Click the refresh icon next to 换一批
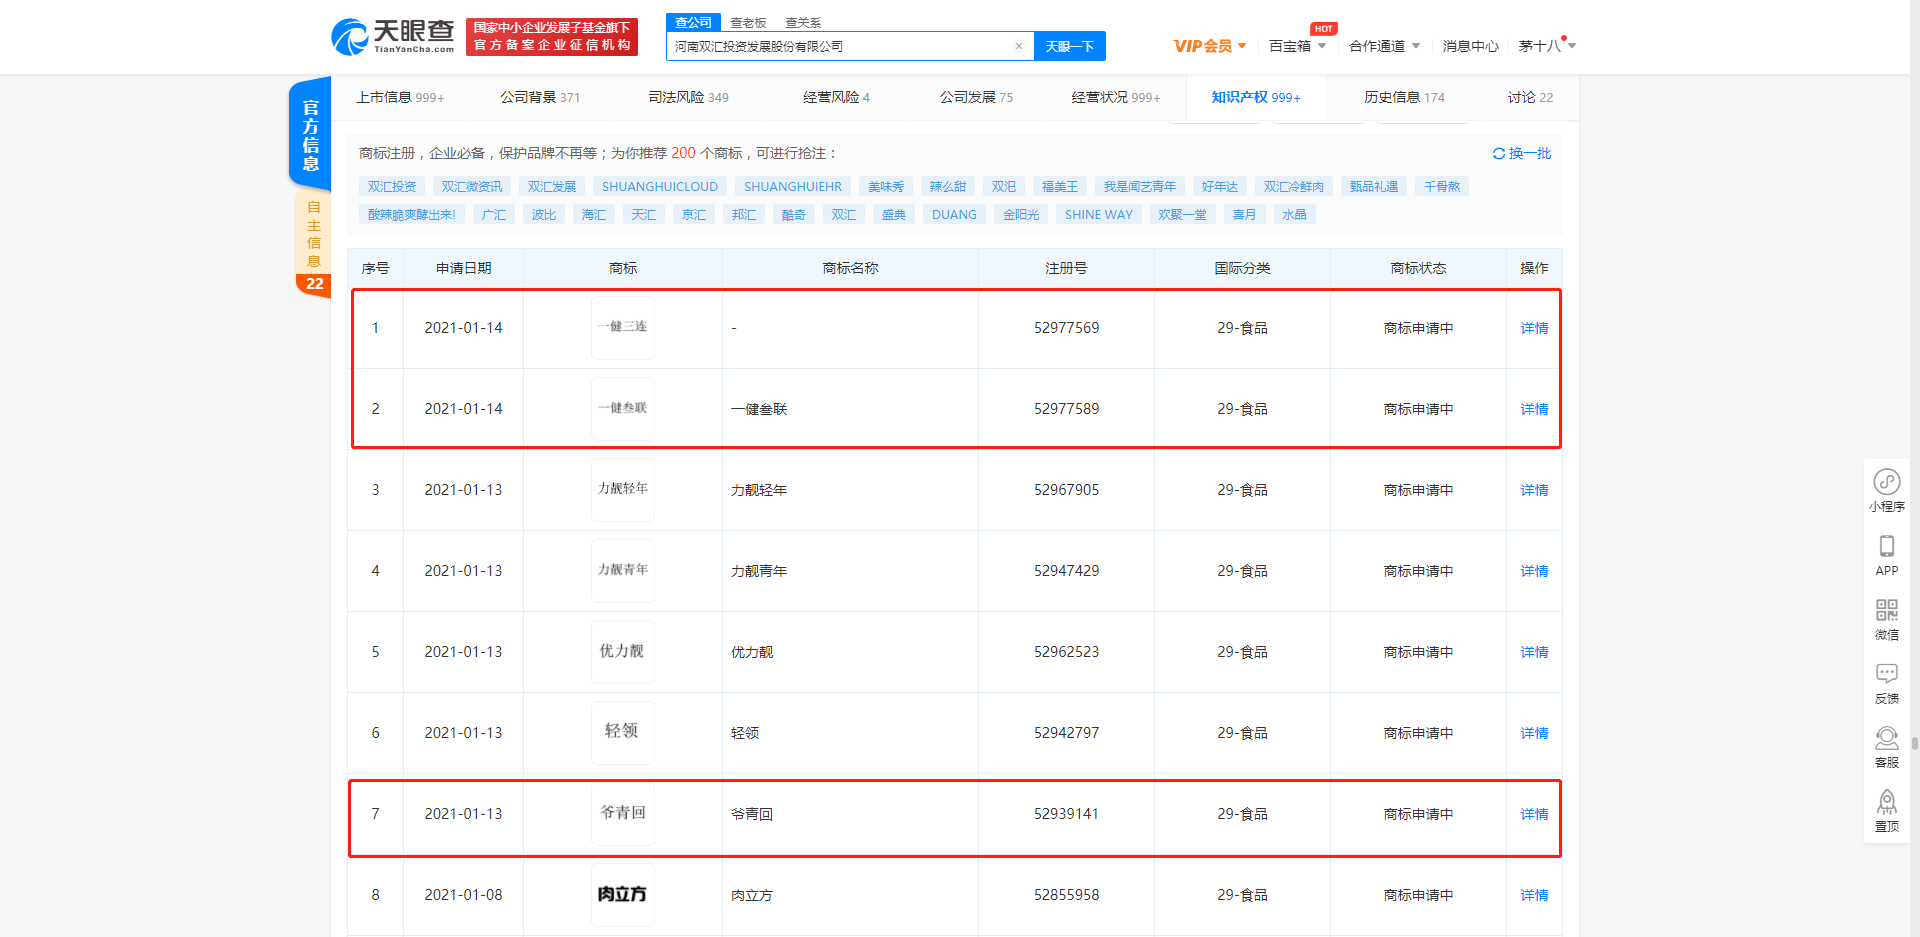The image size is (1920, 937). (x=1499, y=153)
